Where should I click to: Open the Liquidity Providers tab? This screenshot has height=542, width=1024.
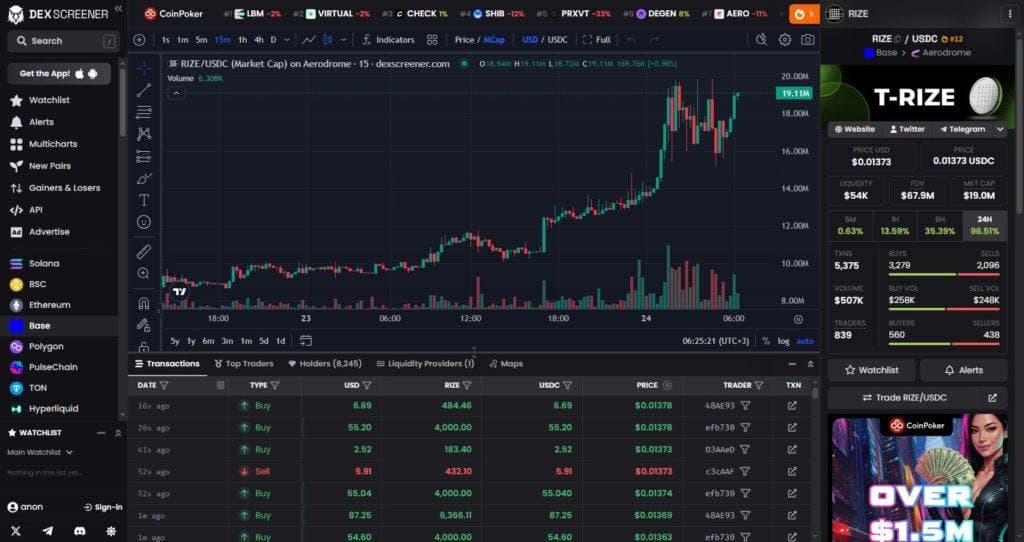(425, 364)
